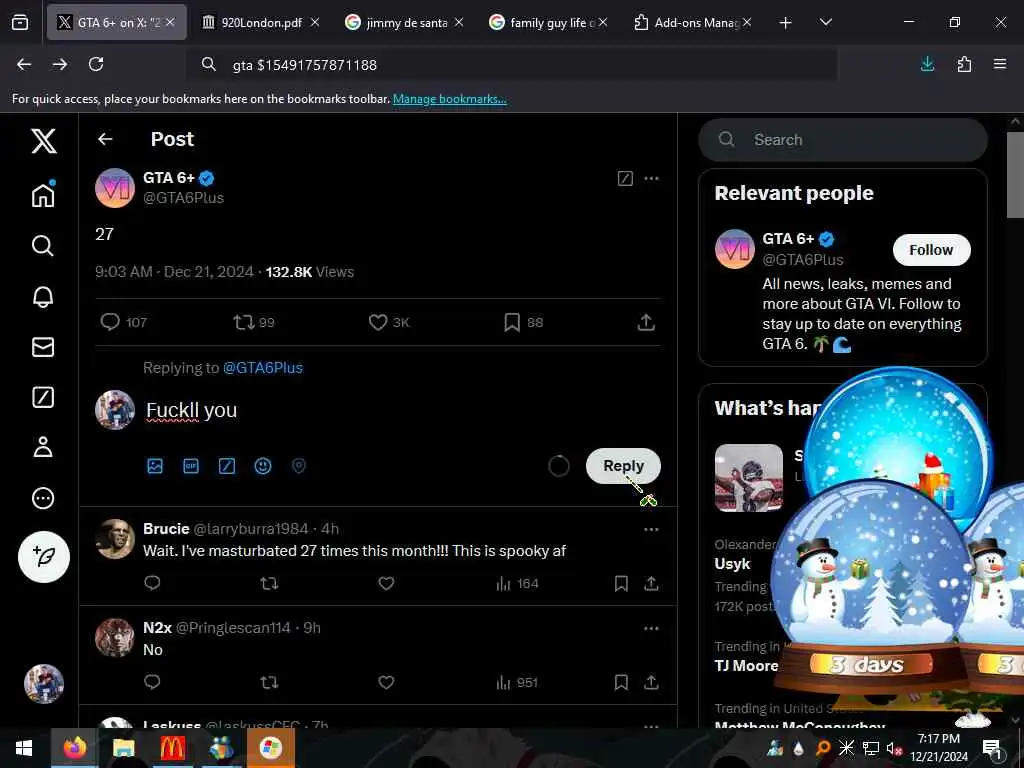Open McDonald's app in taskbar
The height and width of the screenshot is (768, 1024).
click(172, 748)
